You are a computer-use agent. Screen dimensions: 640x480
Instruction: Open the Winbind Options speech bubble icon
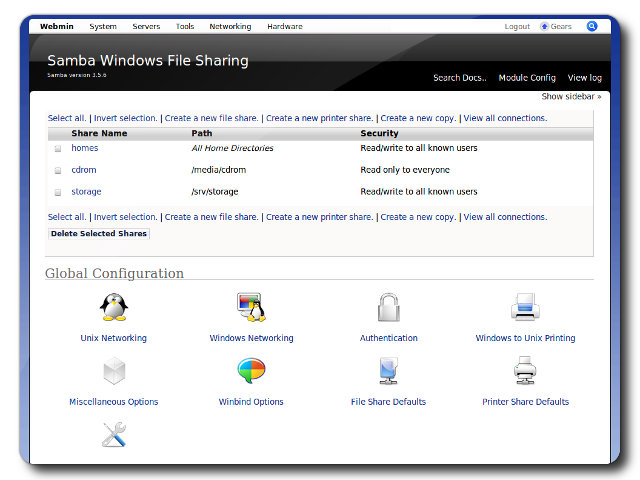click(251, 371)
